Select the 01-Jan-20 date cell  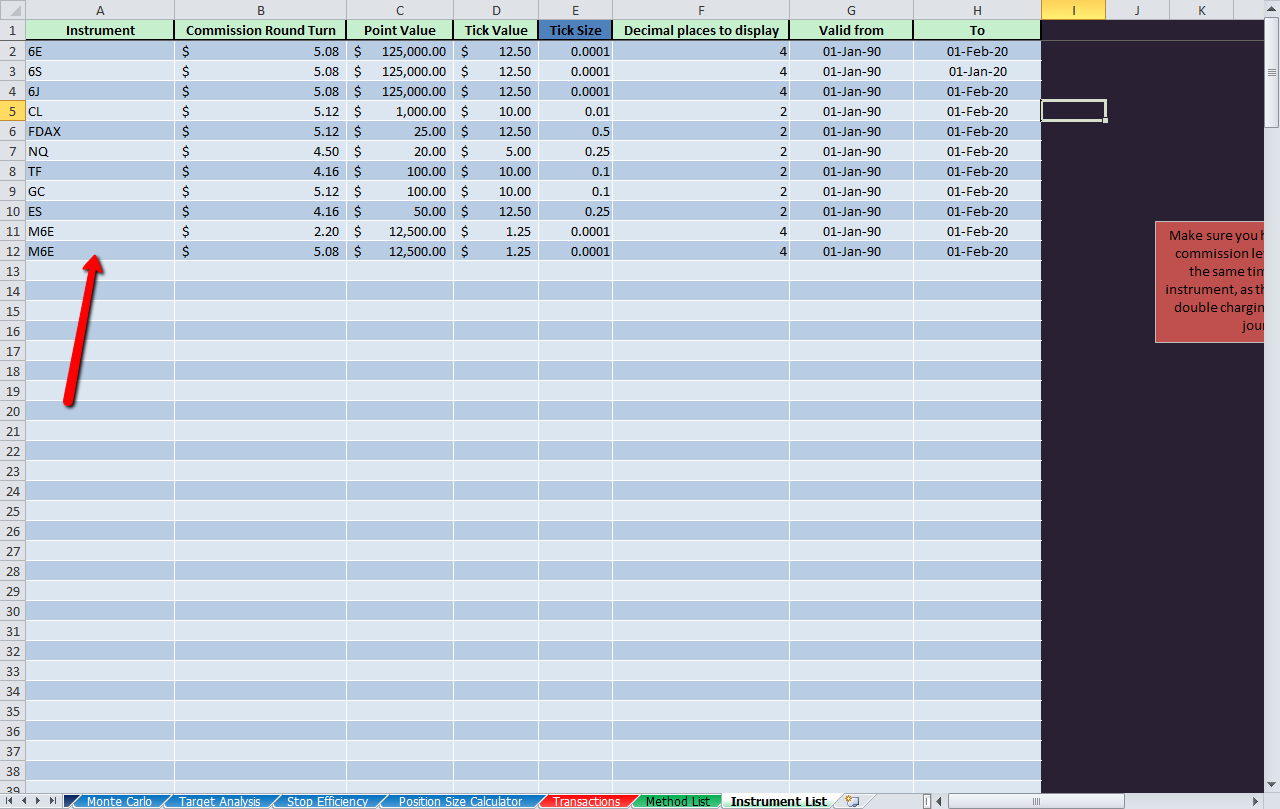(977, 71)
